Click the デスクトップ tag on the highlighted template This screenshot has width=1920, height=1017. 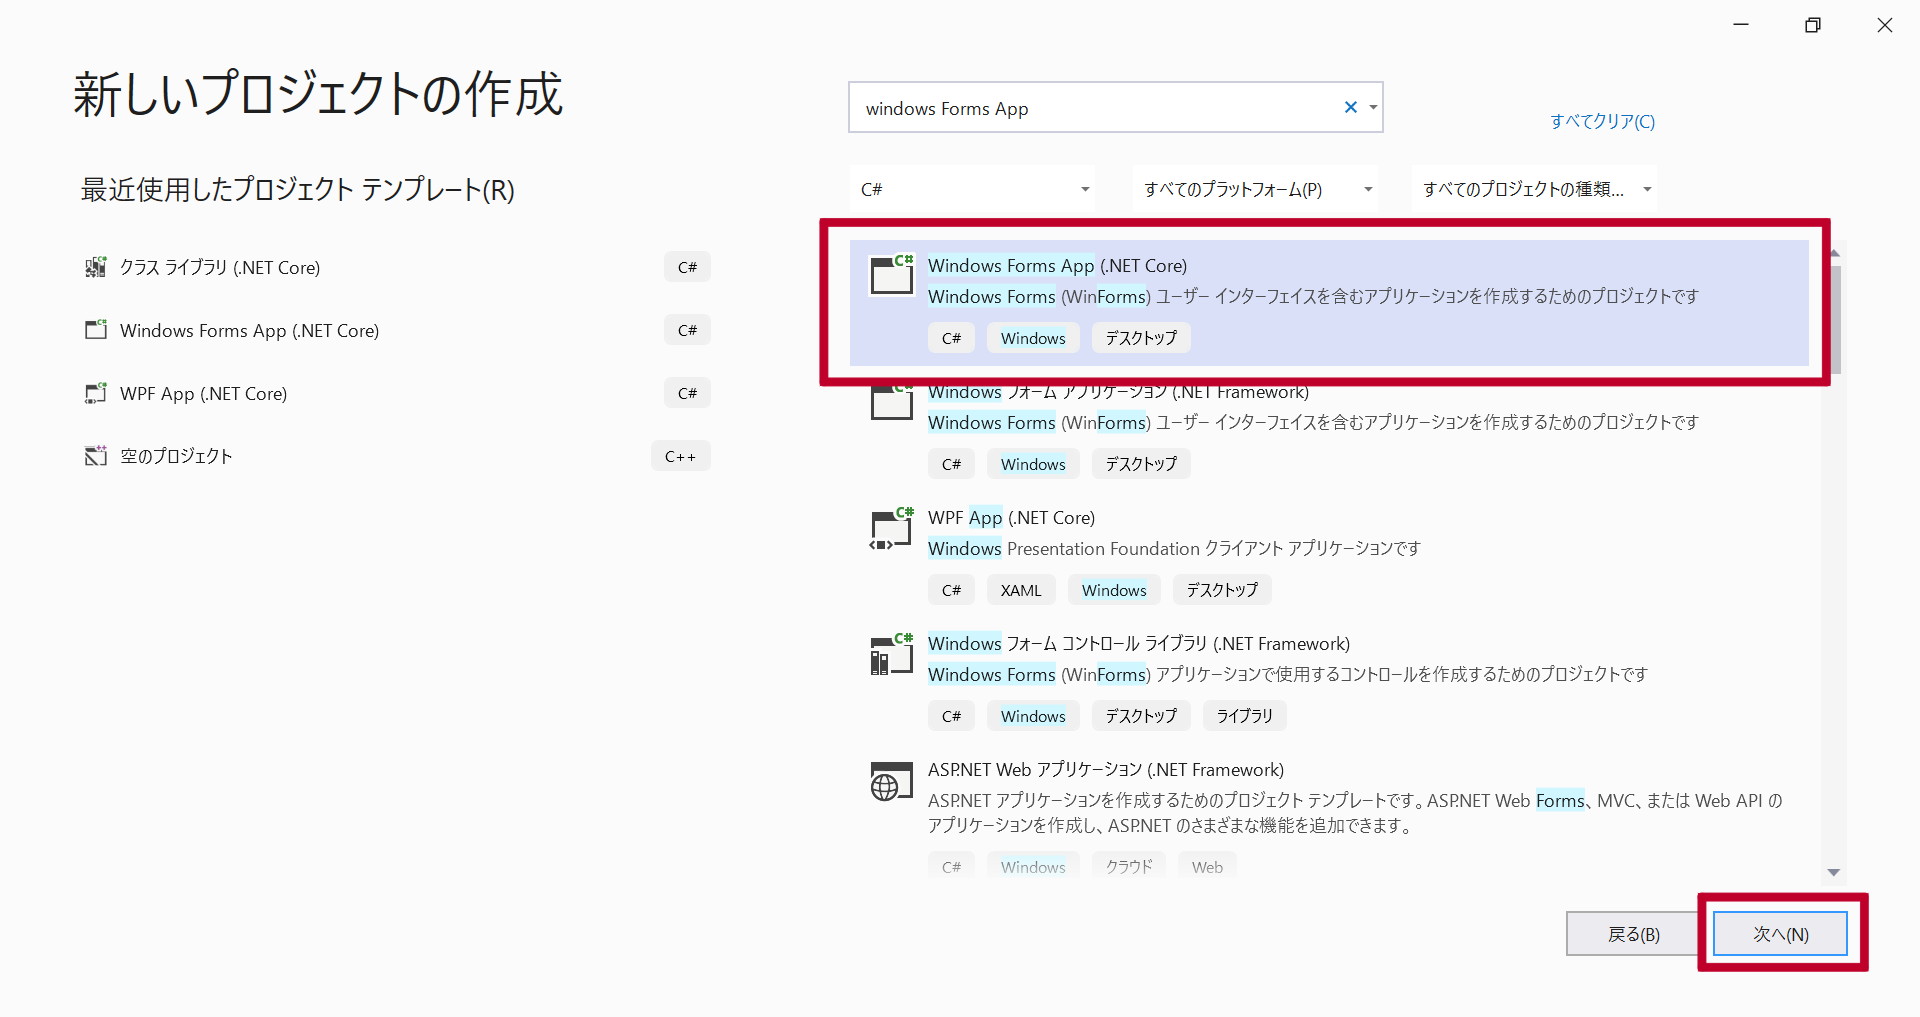click(1140, 337)
